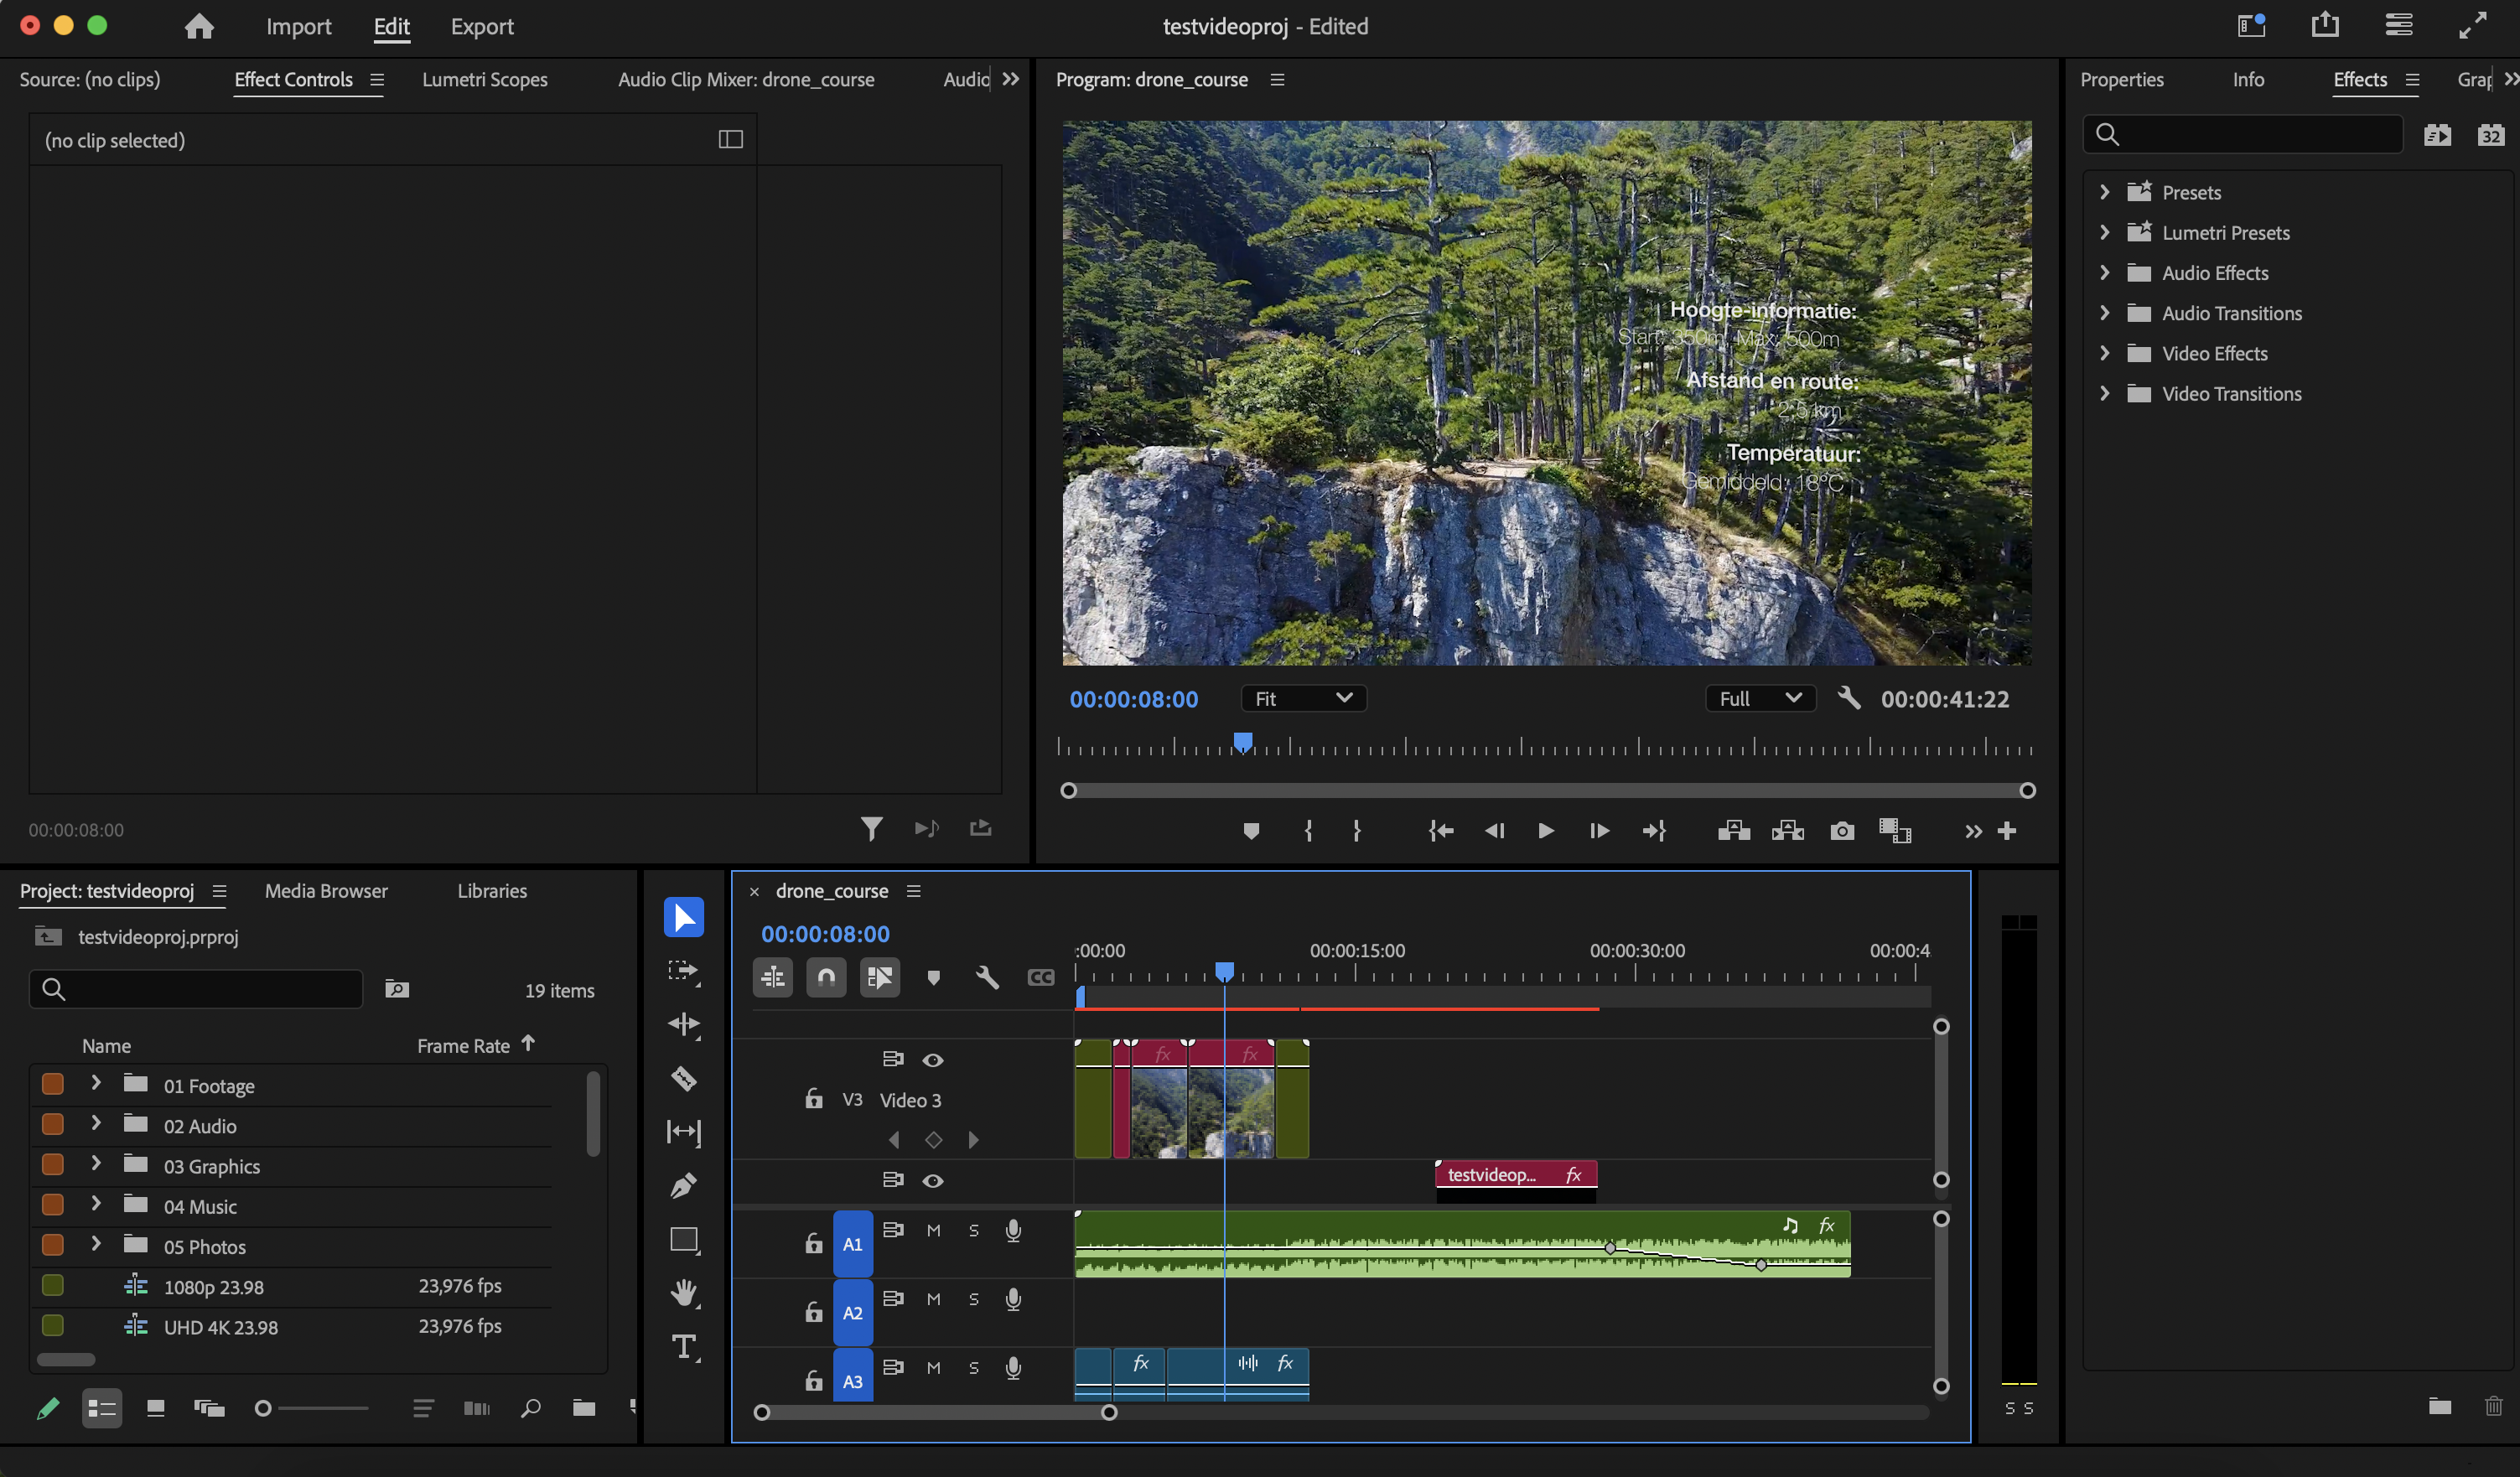Select the Selection tool arrow

click(683, 917)
